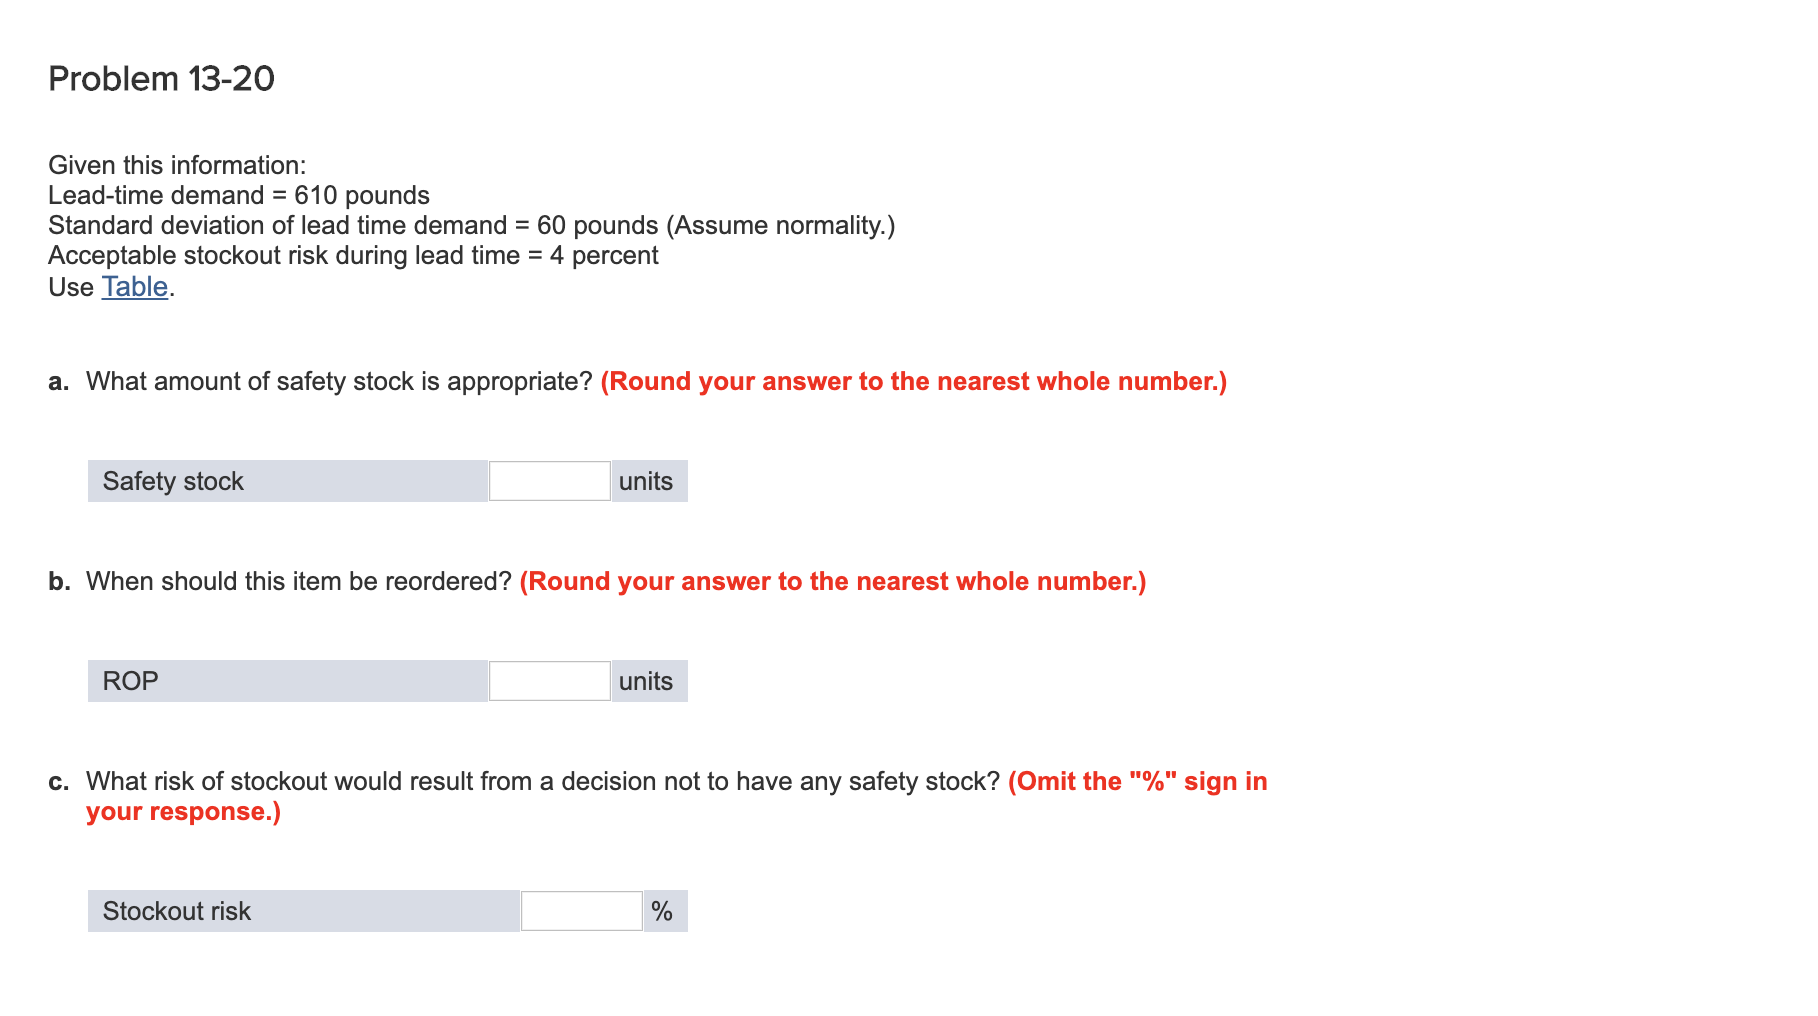1818x1016 pixels.
Task: Click the ROP answer input box
Action: coord(548,681)
